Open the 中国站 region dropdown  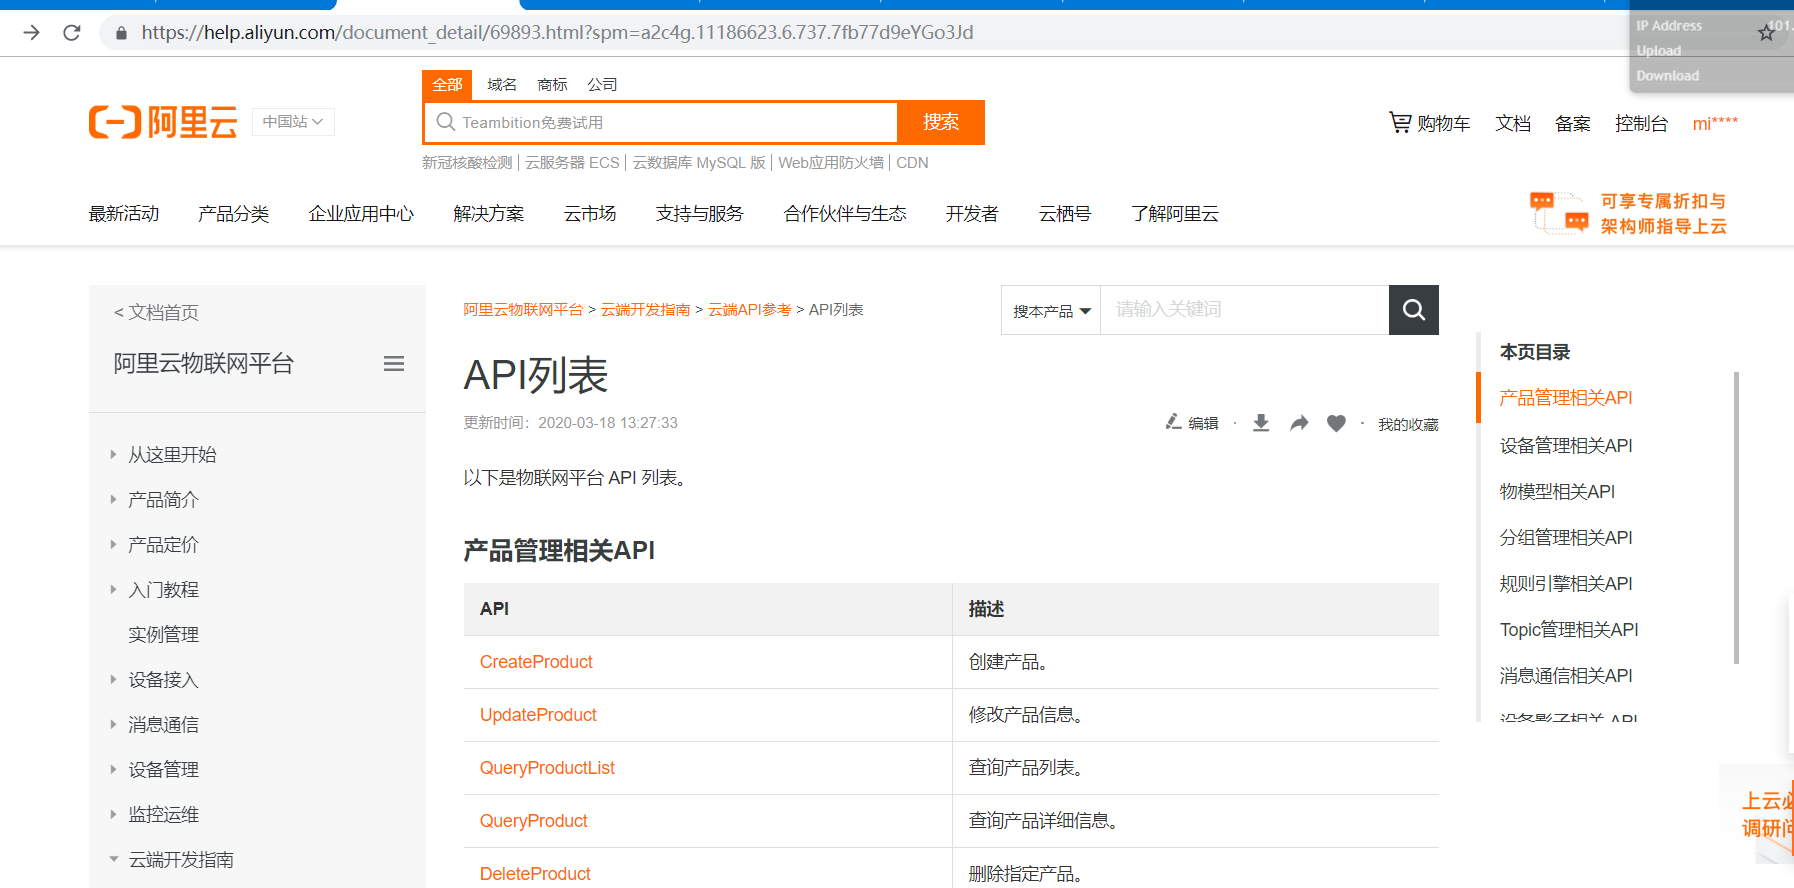pos(293,122)
